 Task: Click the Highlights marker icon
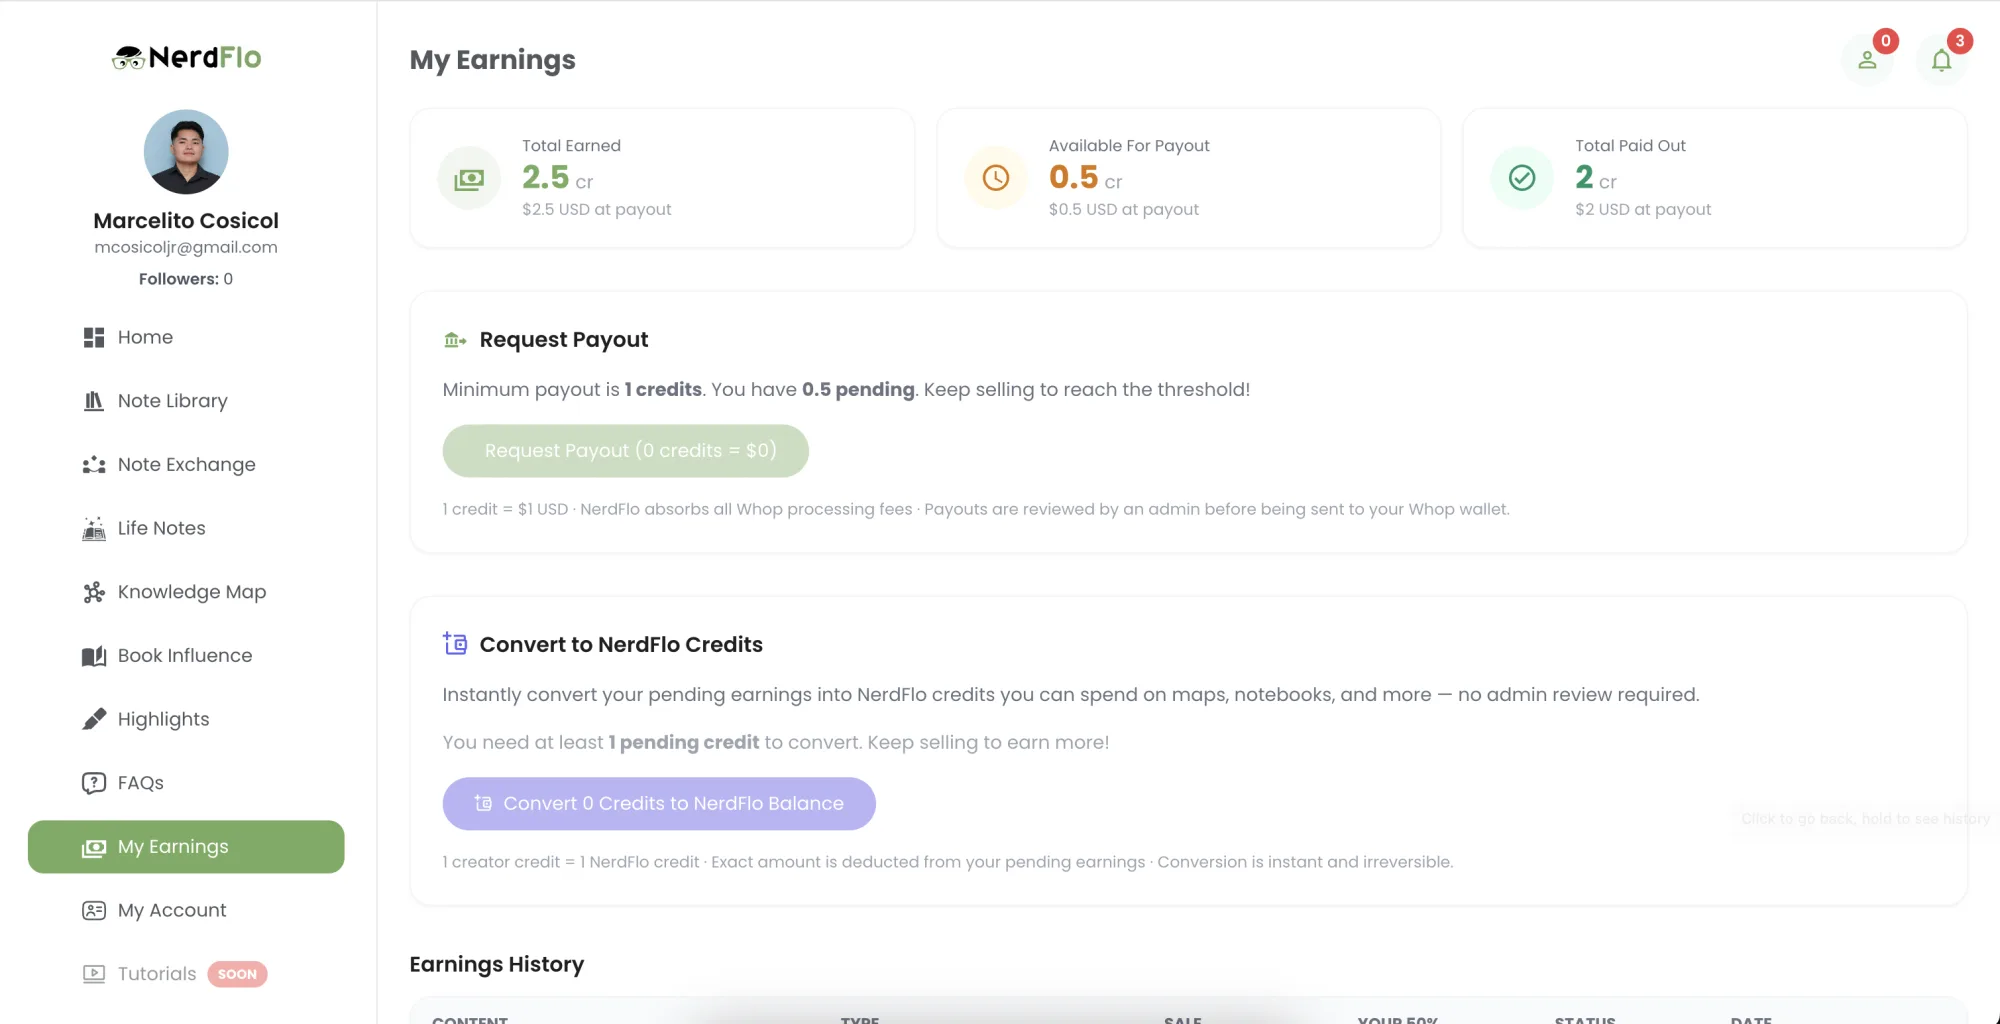click(x=94, y=719)
